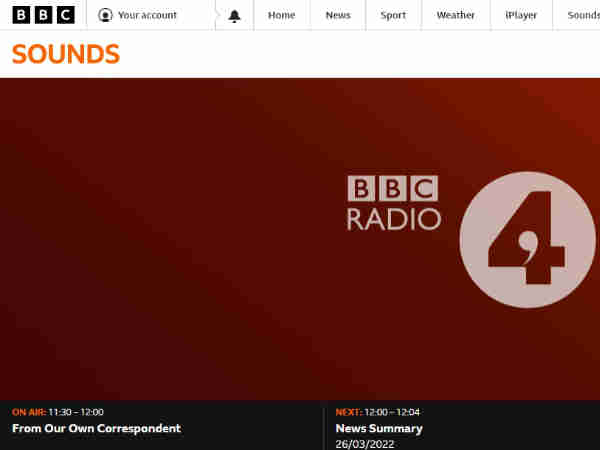Click the dark red Radio 4 banner background
600x450 pixels.
[172, 239]
